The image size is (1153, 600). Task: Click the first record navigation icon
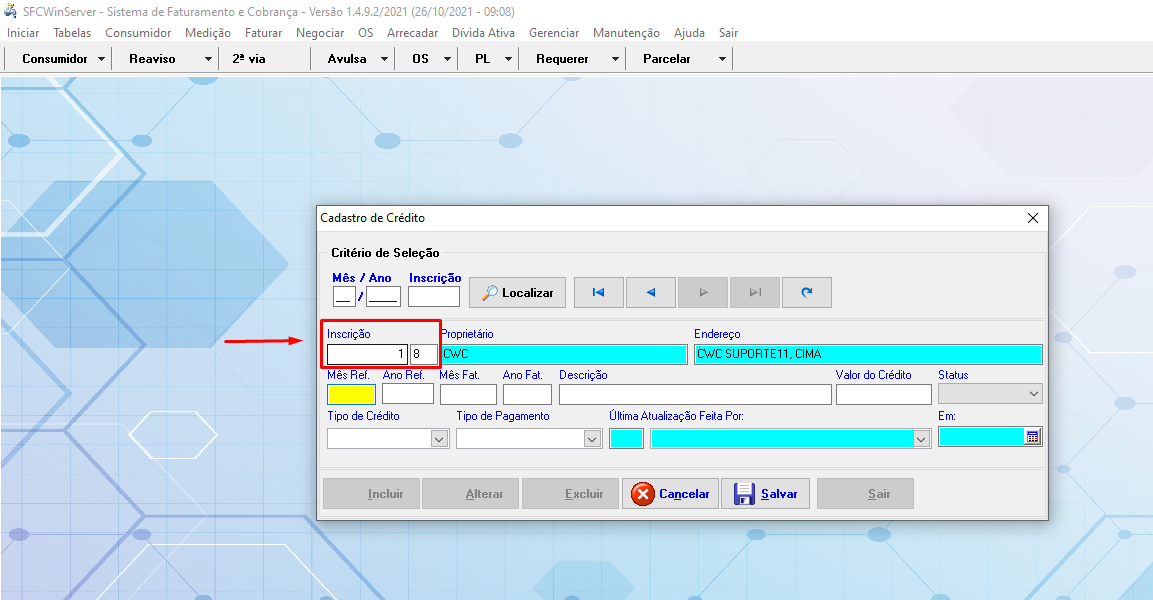coord(599,292)
